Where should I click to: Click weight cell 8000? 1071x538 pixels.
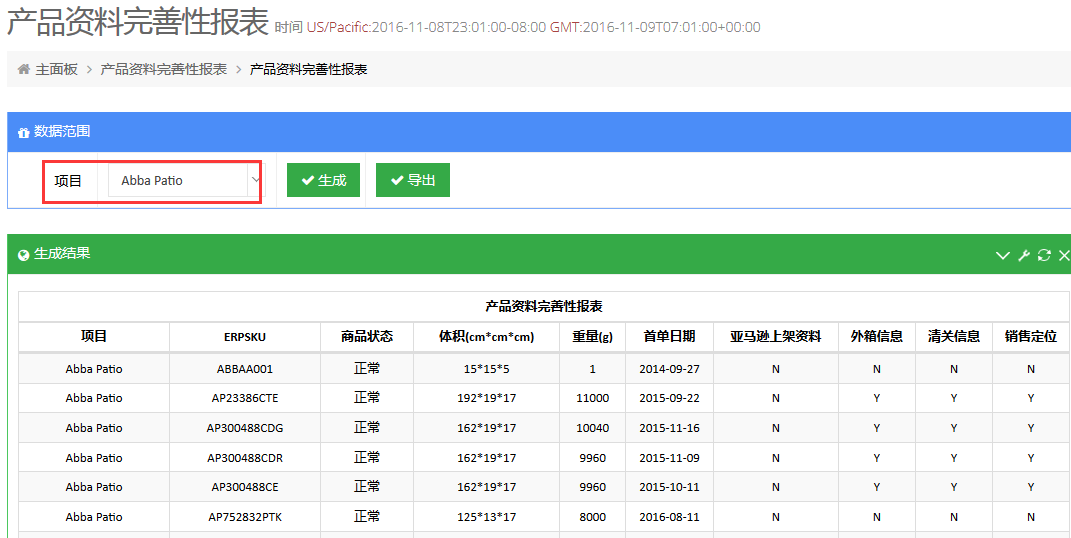point(592,518)
